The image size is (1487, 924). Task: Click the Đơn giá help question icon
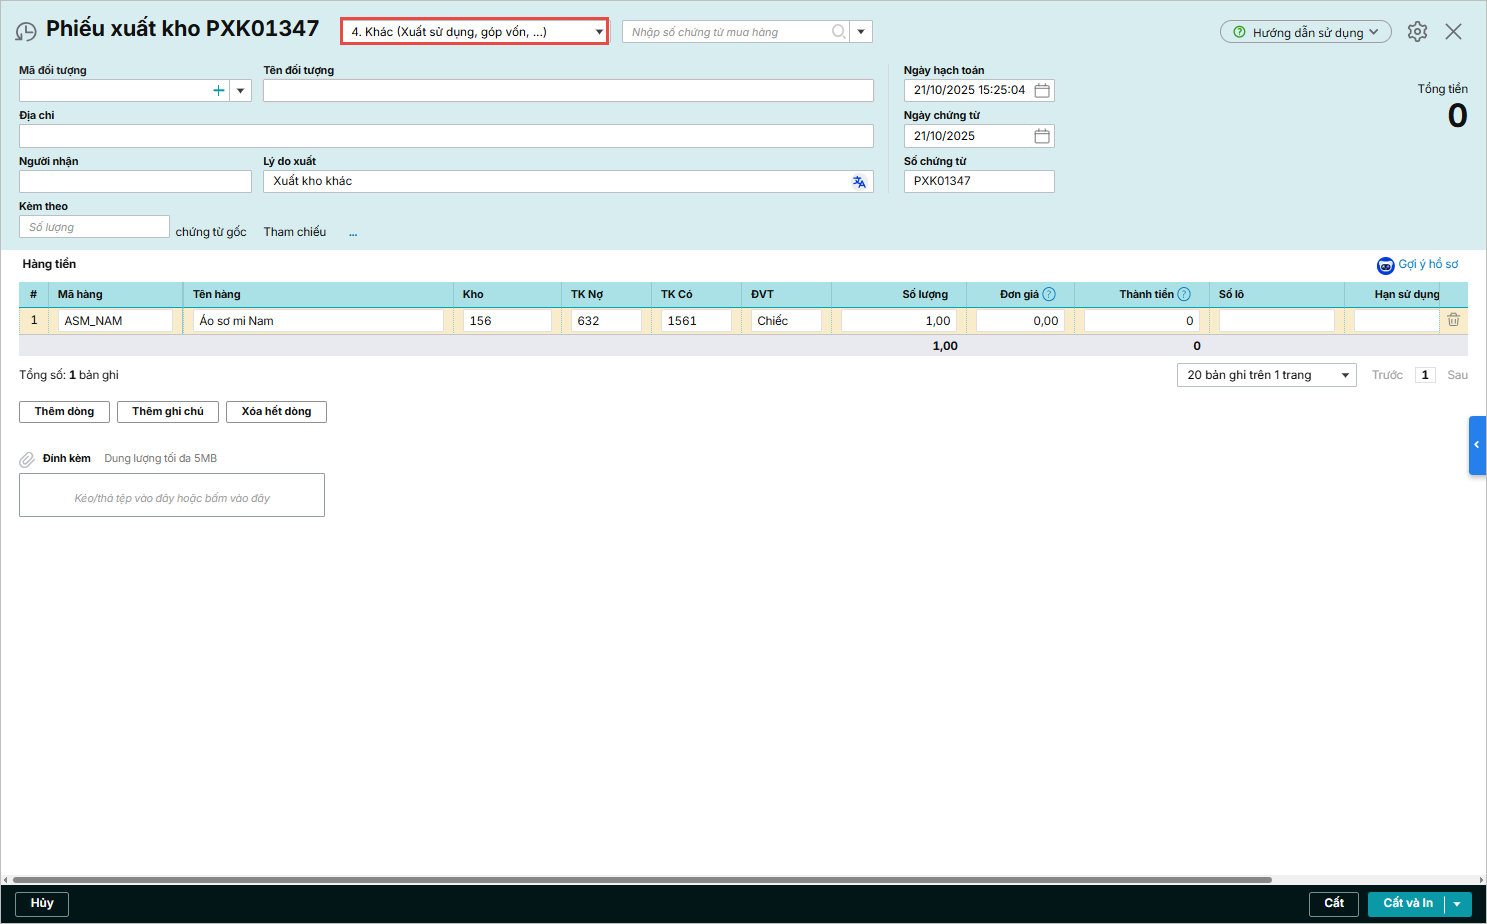tap(1049, 294)
